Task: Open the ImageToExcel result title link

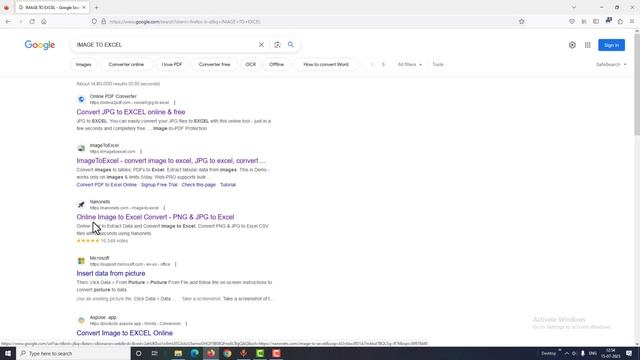Action: click(x=171, y=160)
